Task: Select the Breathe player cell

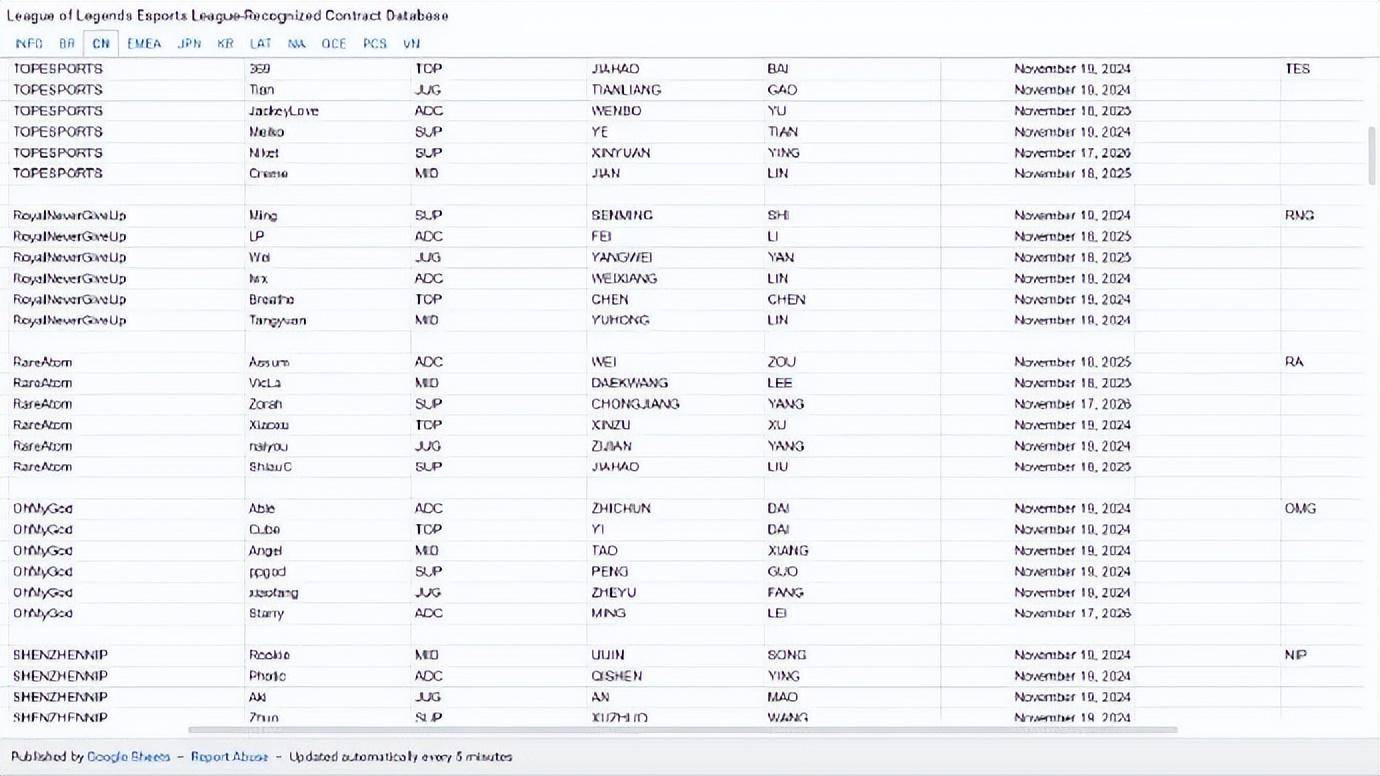Action: pyautogui.click(x=271, y=299)
